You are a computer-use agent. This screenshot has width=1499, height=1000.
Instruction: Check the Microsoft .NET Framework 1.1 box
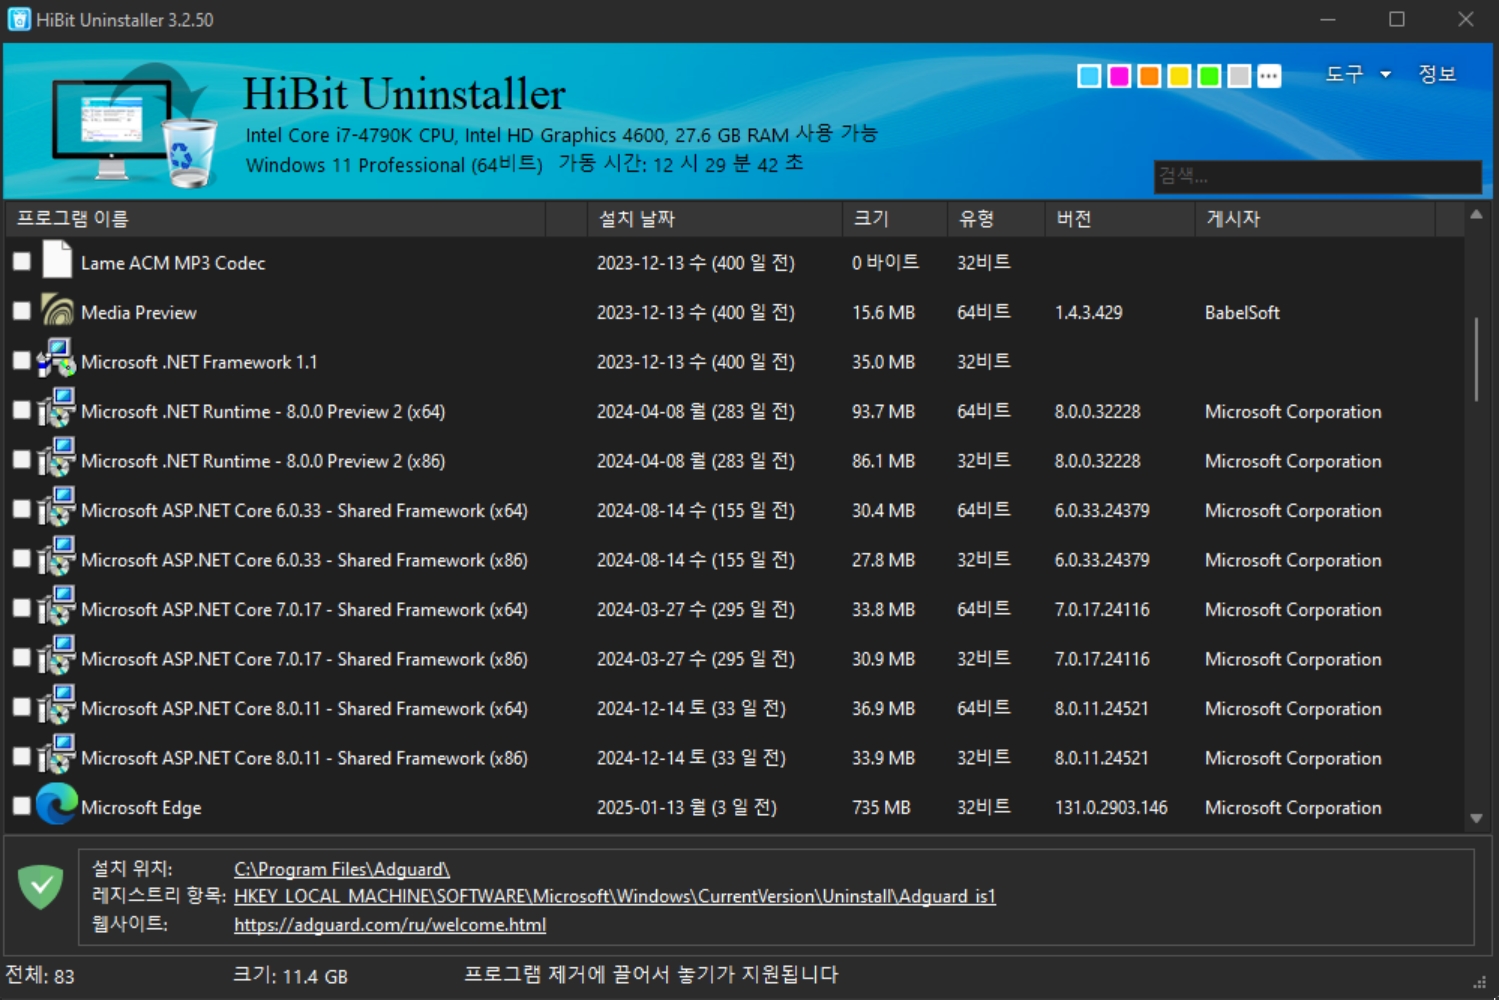coord(21,360)
